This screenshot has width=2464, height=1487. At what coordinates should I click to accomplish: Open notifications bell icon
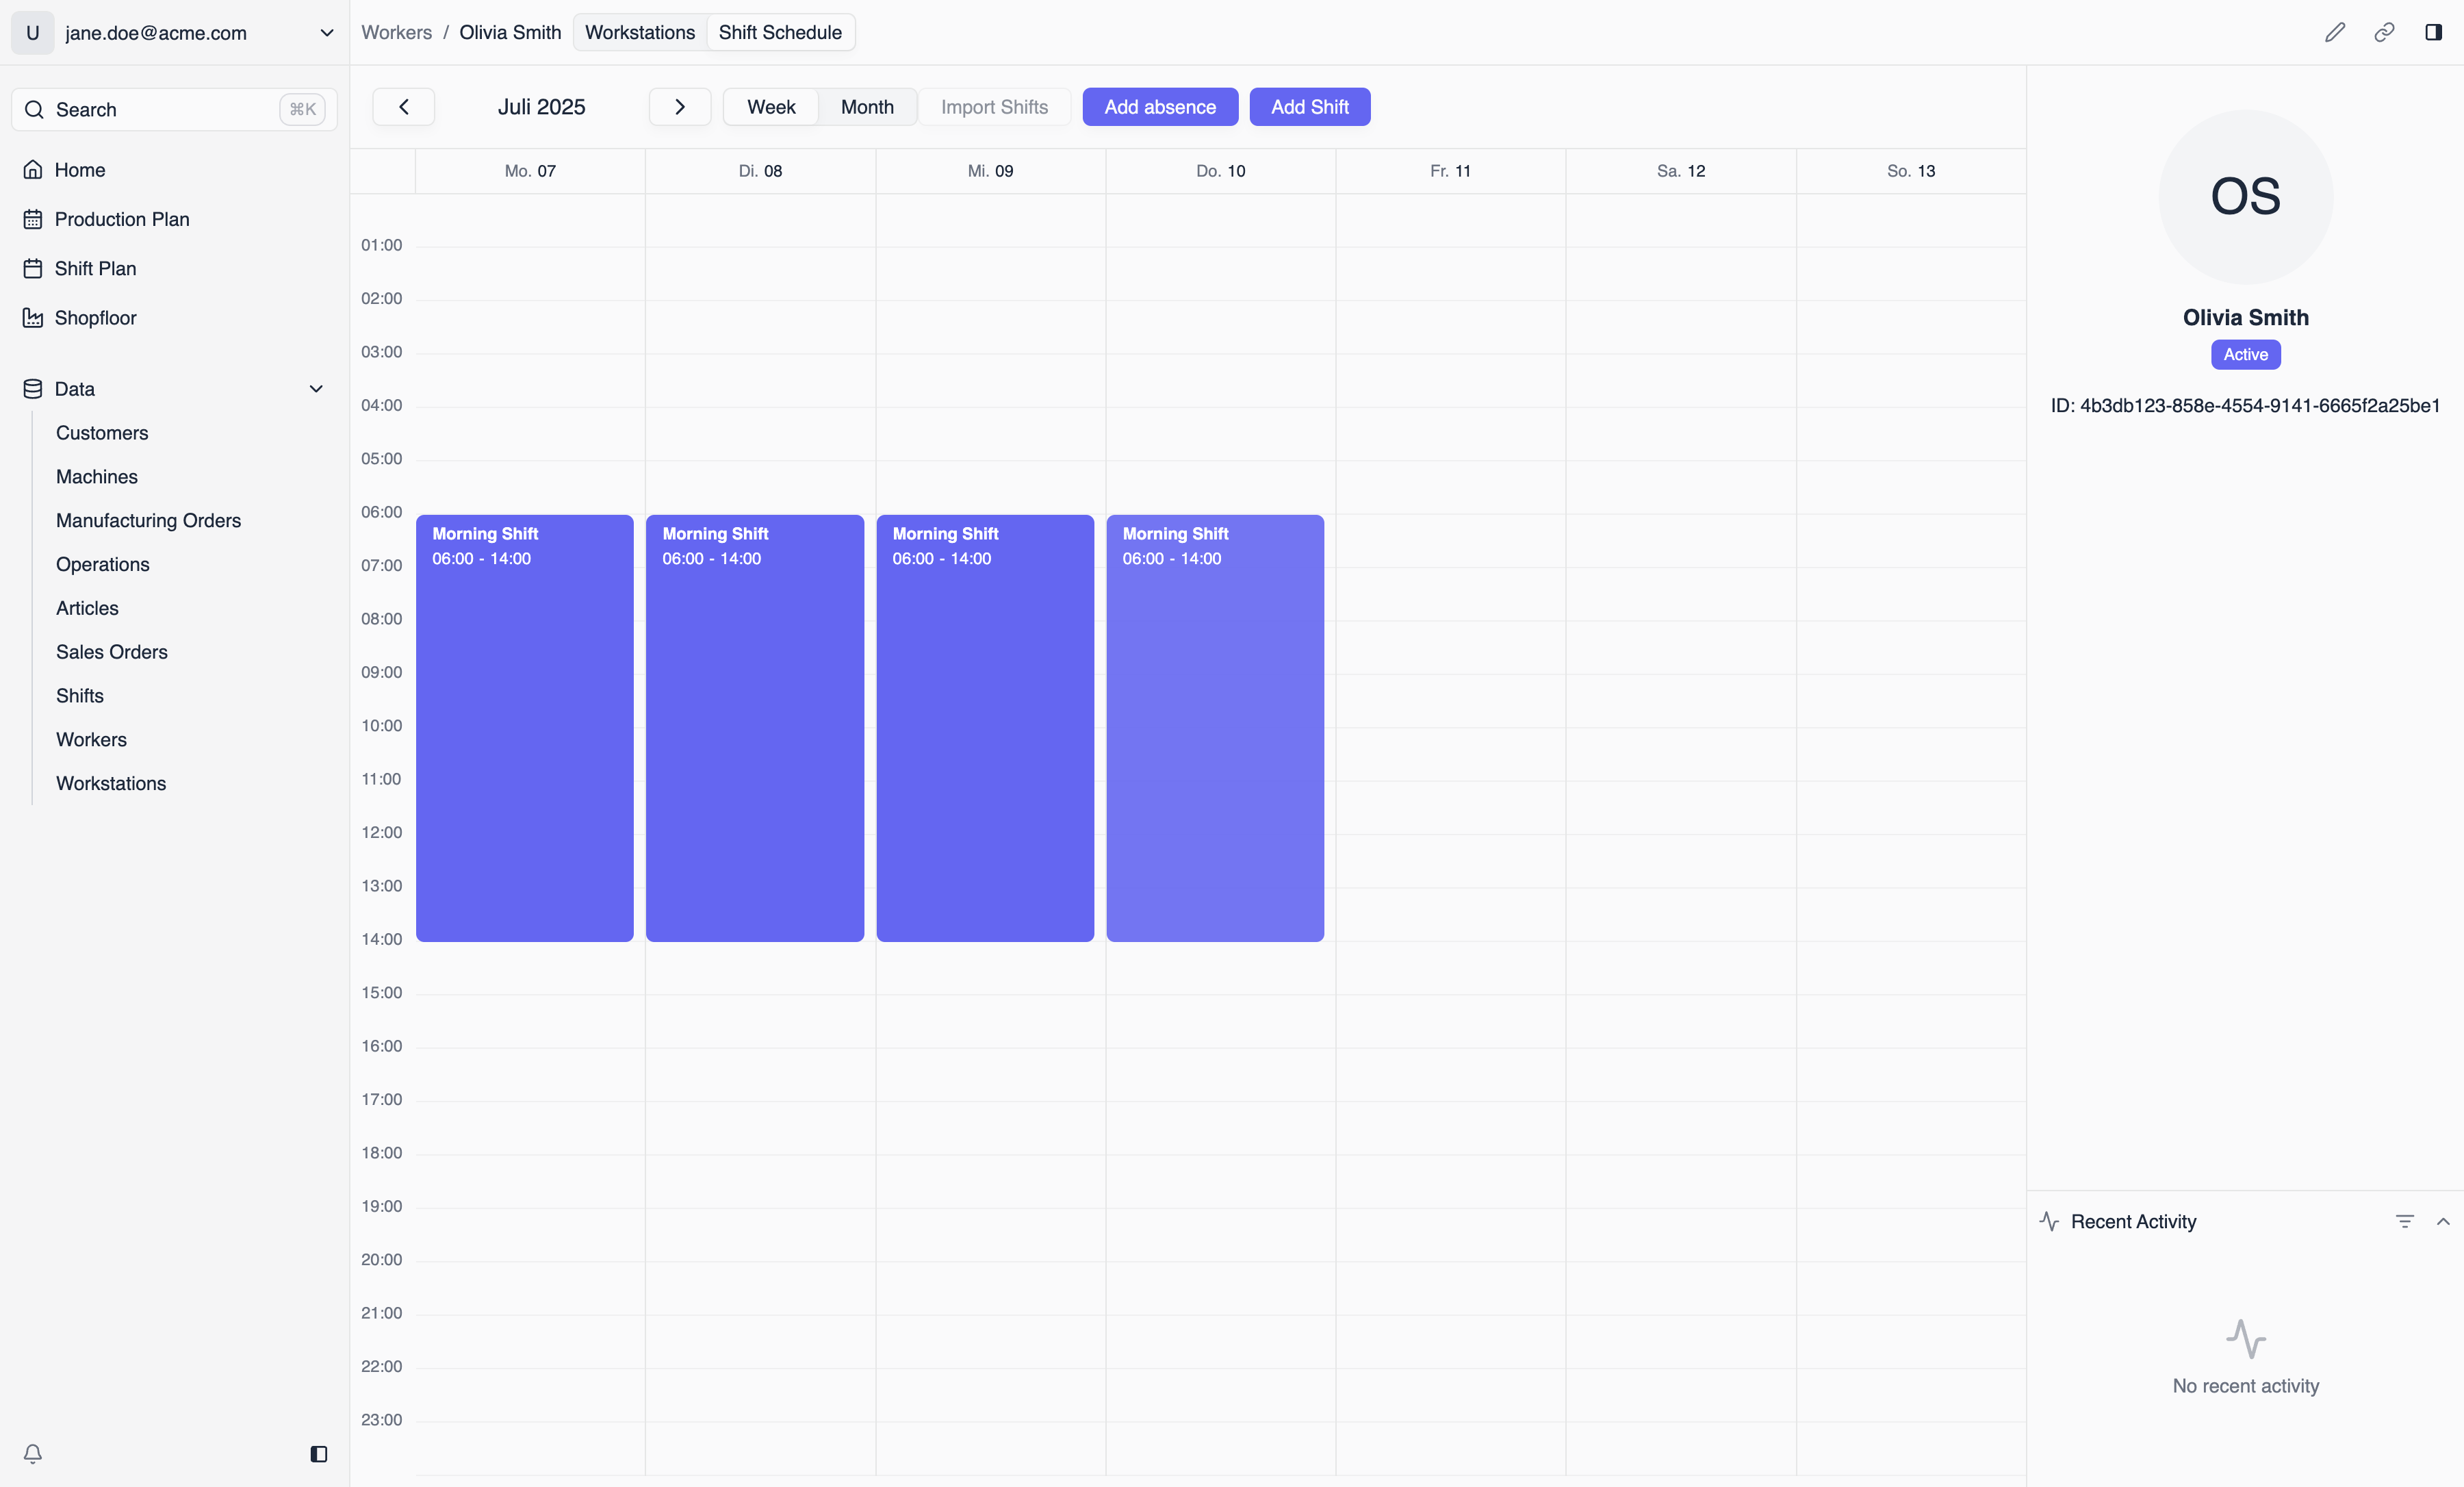[x=33, y=1453]
